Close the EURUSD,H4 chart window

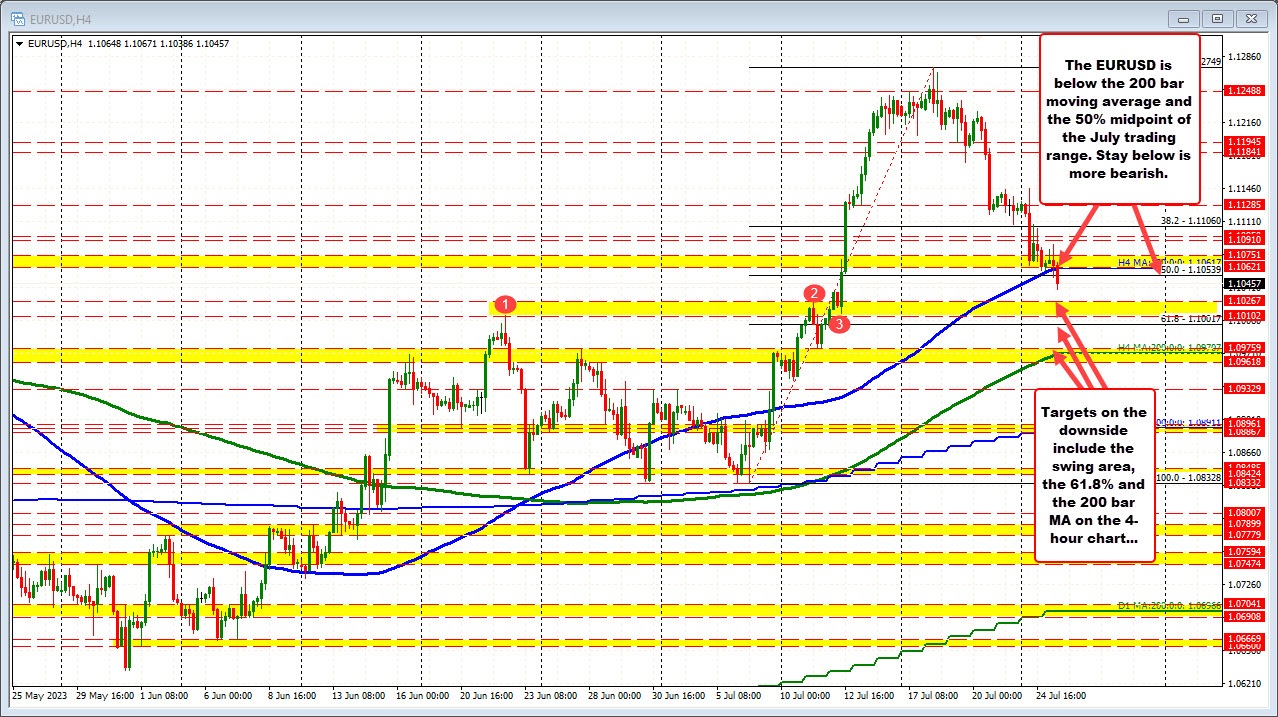(x=1251, y=18)
